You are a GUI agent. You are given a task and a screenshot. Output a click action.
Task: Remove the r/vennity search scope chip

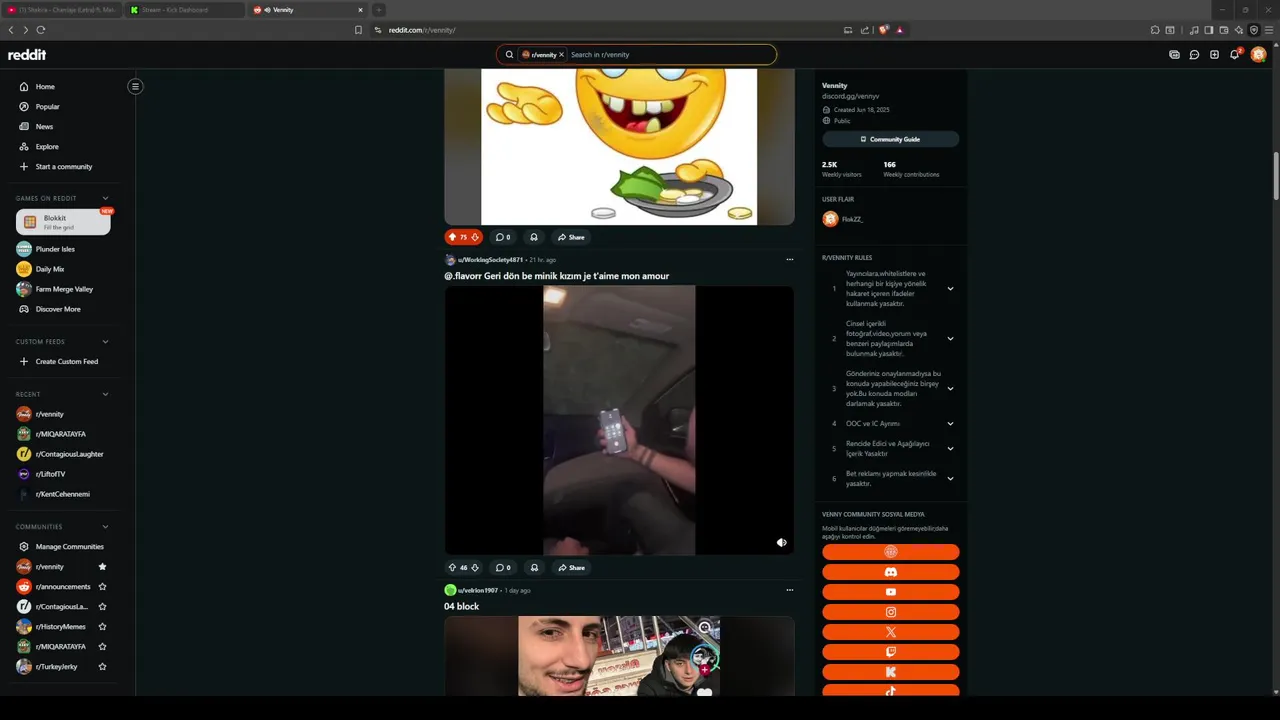coord(561,55)
